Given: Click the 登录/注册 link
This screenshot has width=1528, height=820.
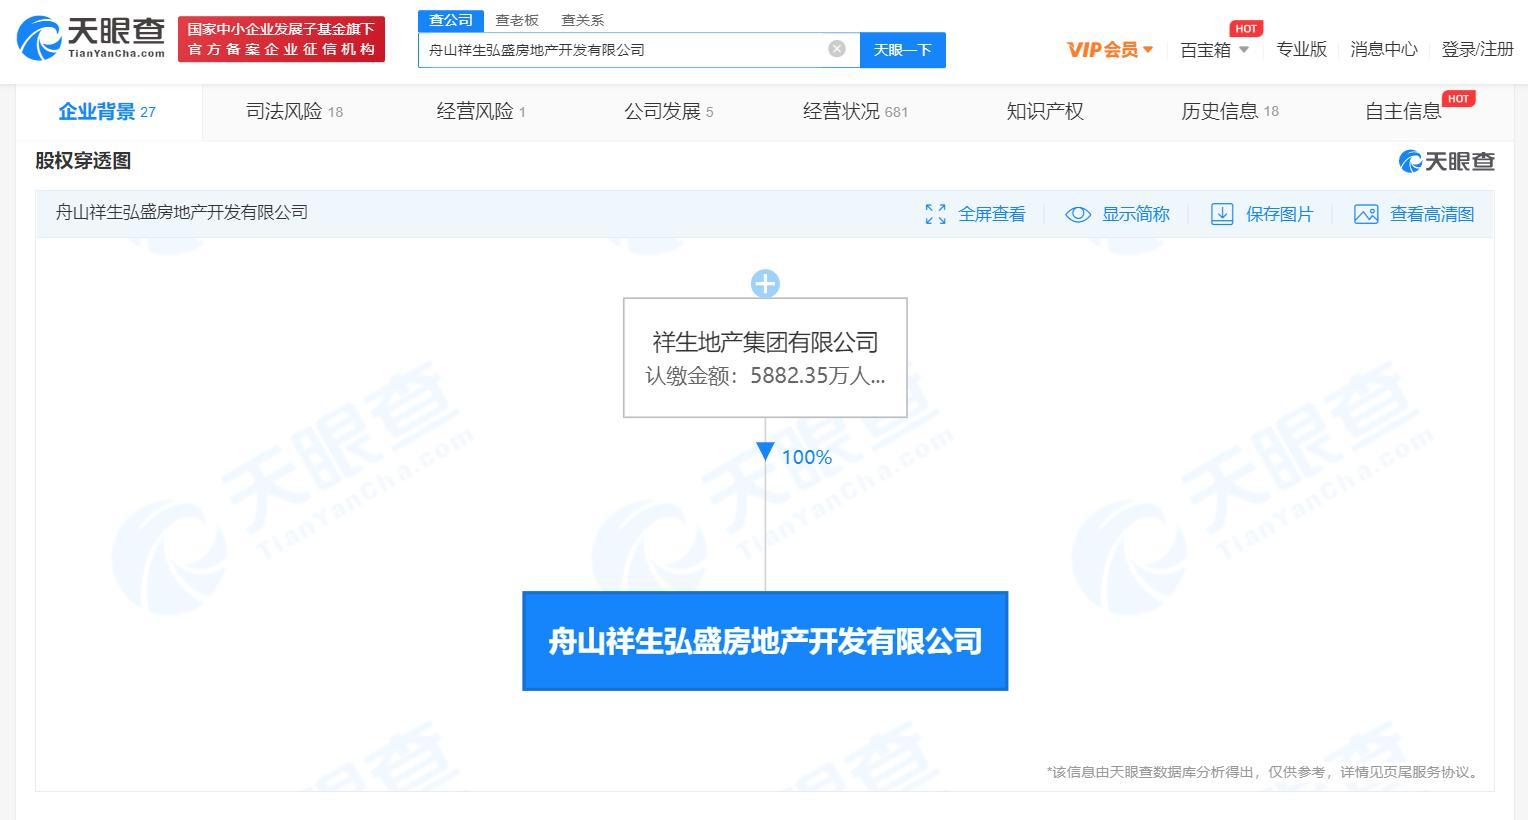Looking at the screenshot, I should tap(1477, 49).
